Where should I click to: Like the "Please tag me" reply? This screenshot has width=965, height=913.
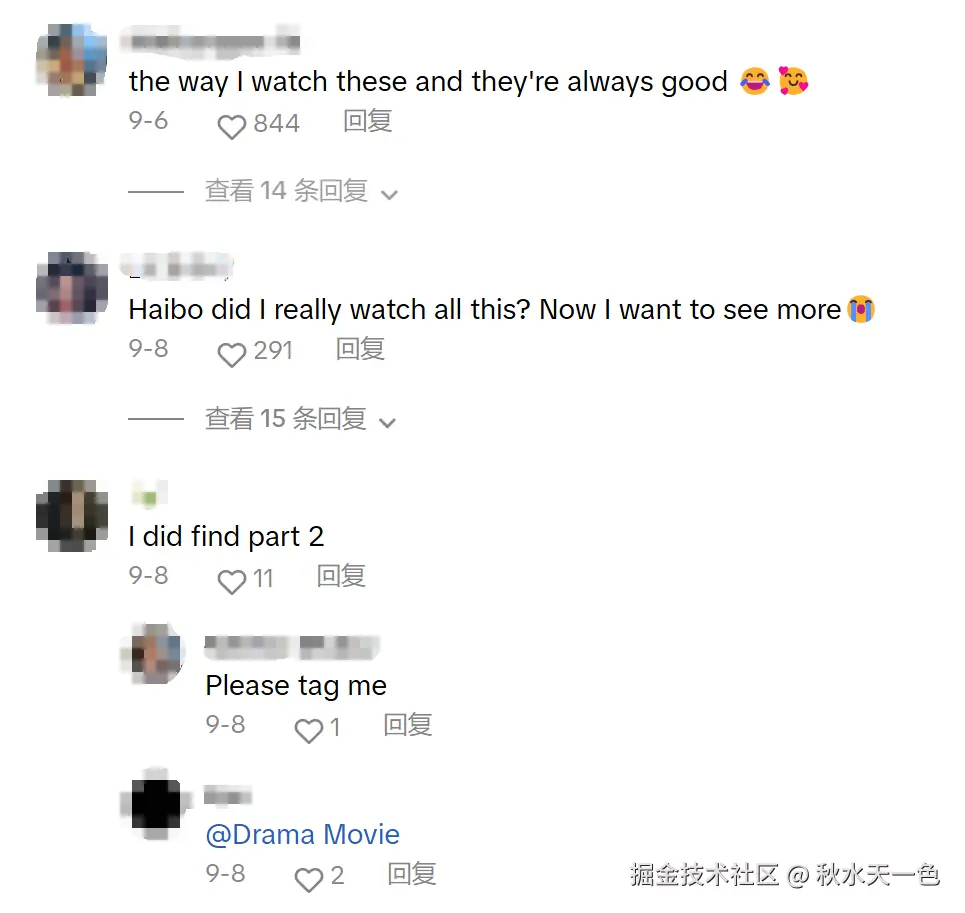click(x=308, y=730)
